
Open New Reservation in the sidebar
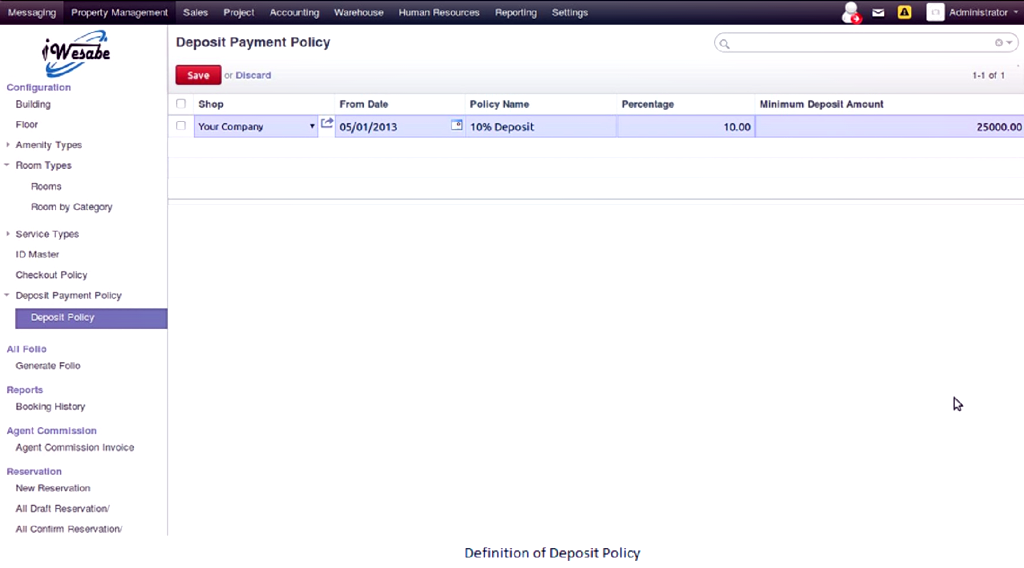(53, 488)
